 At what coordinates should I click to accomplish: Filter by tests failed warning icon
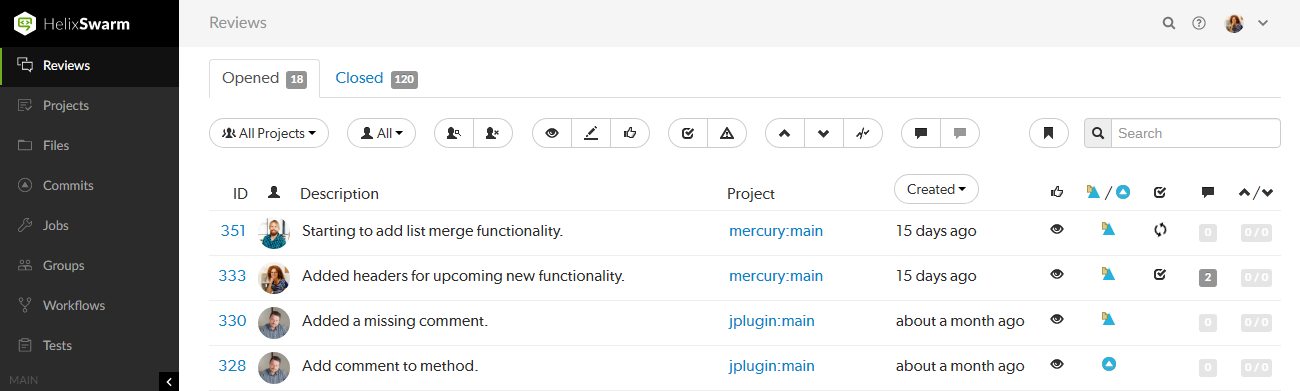point(727,133)
